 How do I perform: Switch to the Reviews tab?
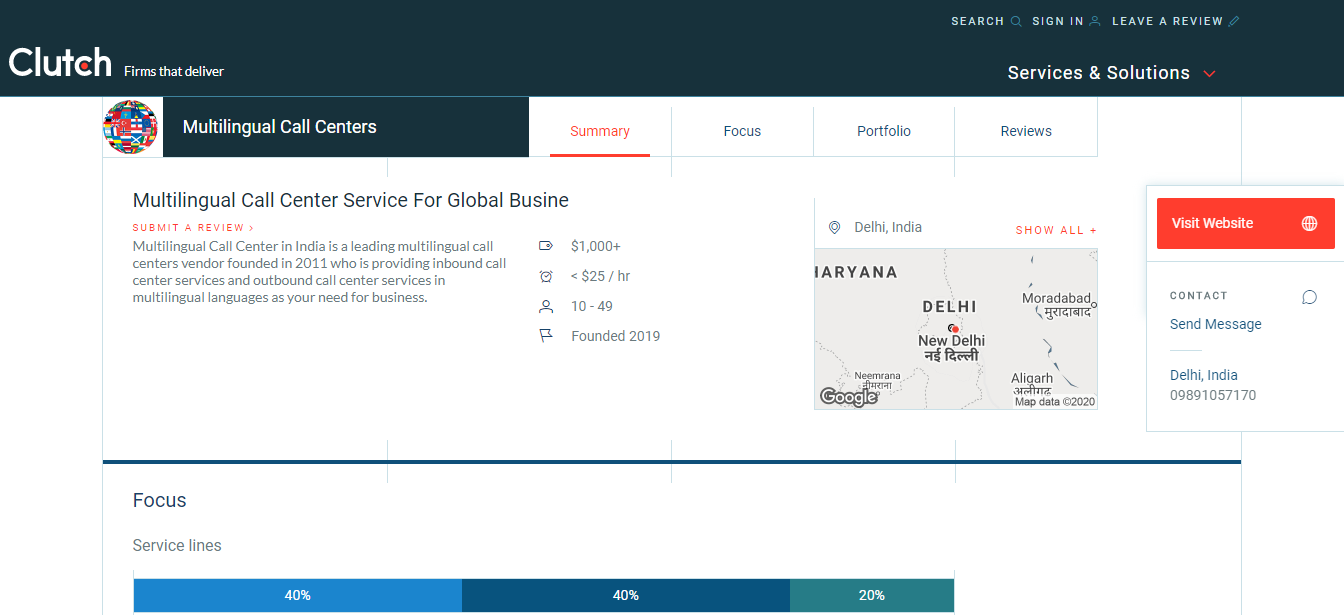click(1026, 131)
